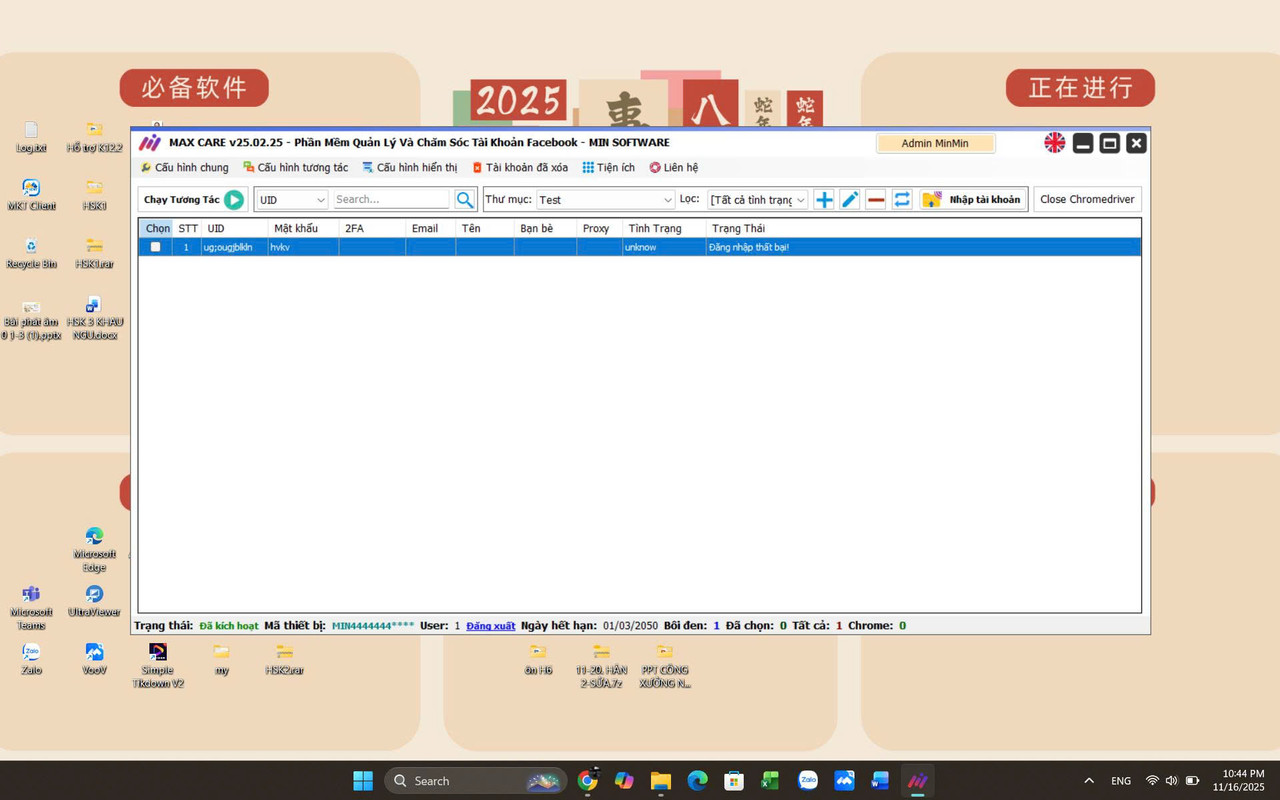Expand the Thư mục dropdown showing Test

pos(606,200)
